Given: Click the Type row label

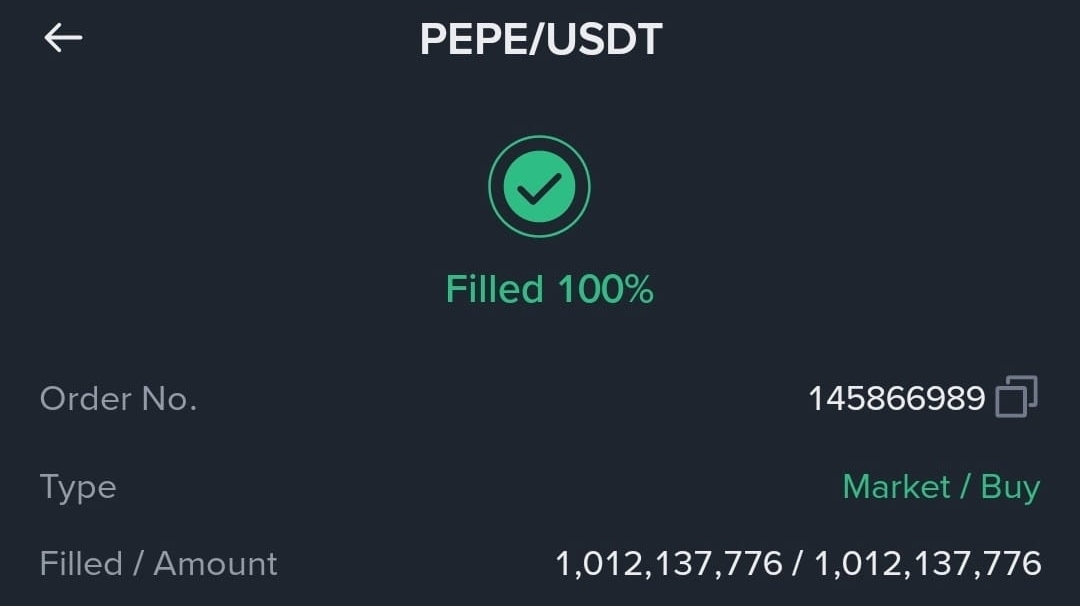Looking at the screenshot, I should 78,488.
